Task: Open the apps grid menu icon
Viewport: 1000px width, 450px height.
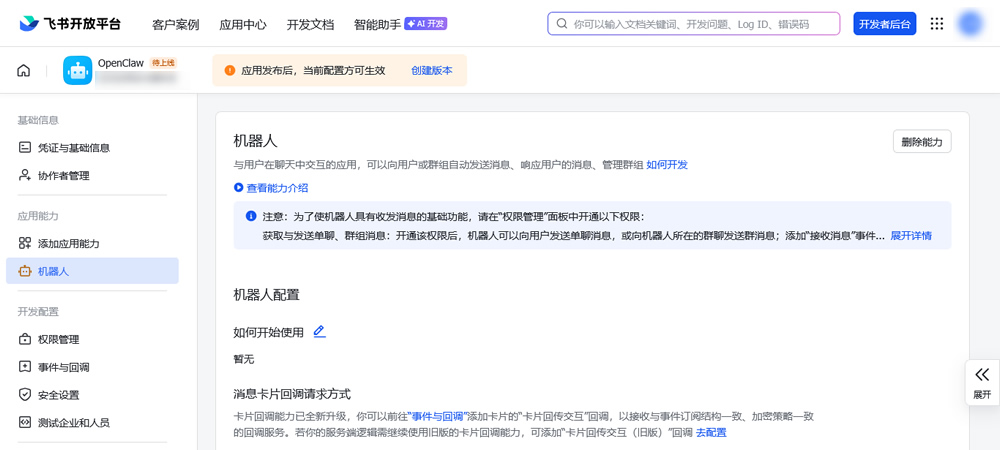Action: tap(937, 24)
